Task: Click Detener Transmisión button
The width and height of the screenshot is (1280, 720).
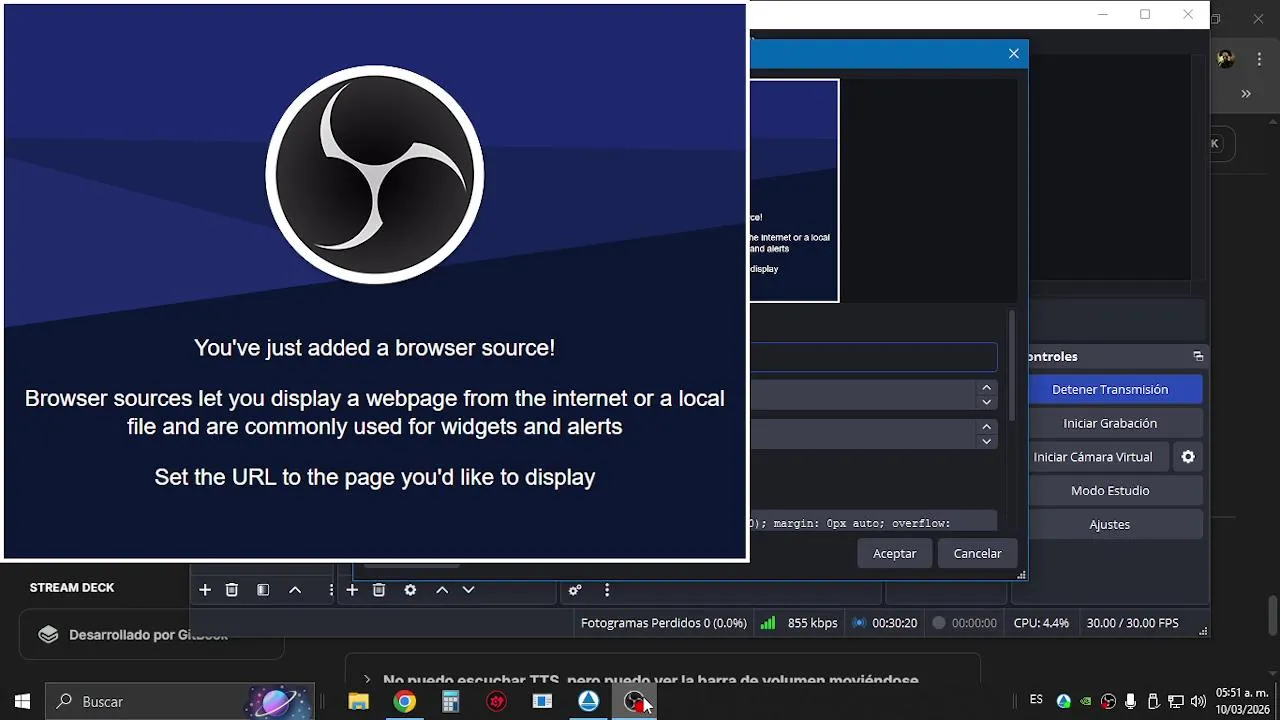Action: [1110, 390]
